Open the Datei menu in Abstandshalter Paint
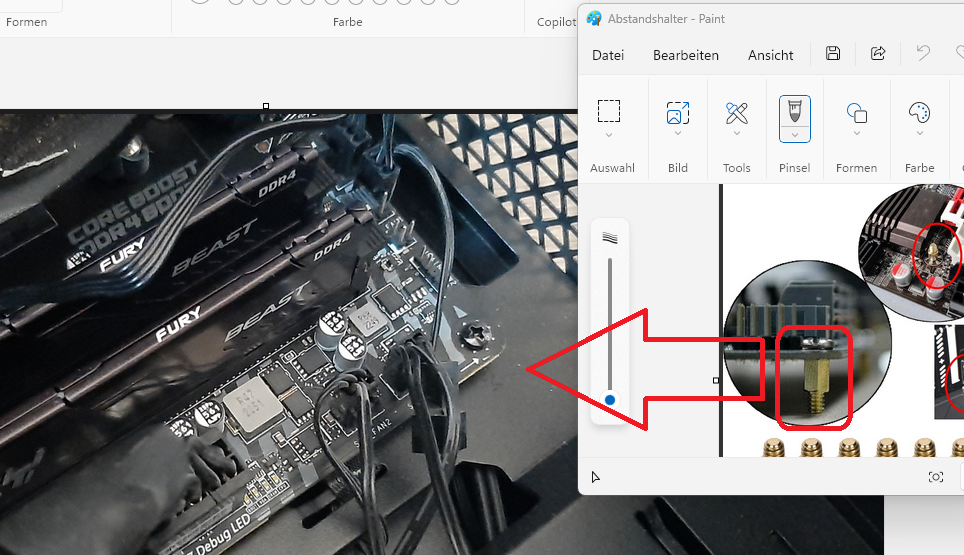Screen dimensions: 964x555 (607, 55)
